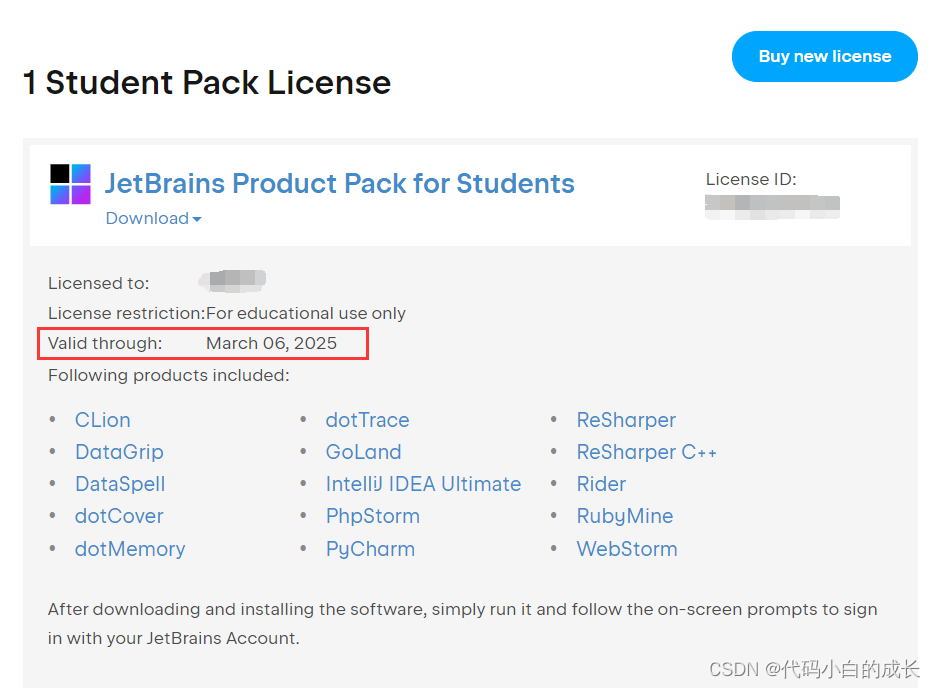The image size is (936, 688).
Task: Expand the Download dropdown
Action: (153, 218)
